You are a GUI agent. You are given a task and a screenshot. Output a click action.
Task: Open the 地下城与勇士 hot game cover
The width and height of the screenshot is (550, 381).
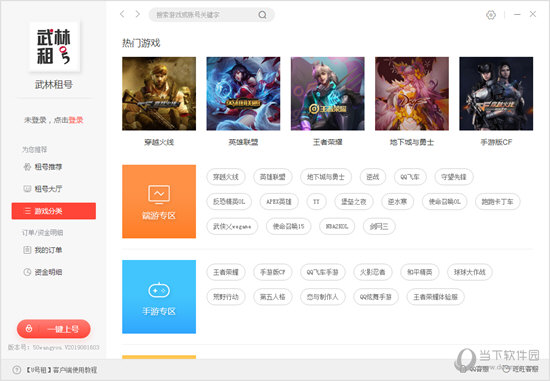(x=412, y=94)
